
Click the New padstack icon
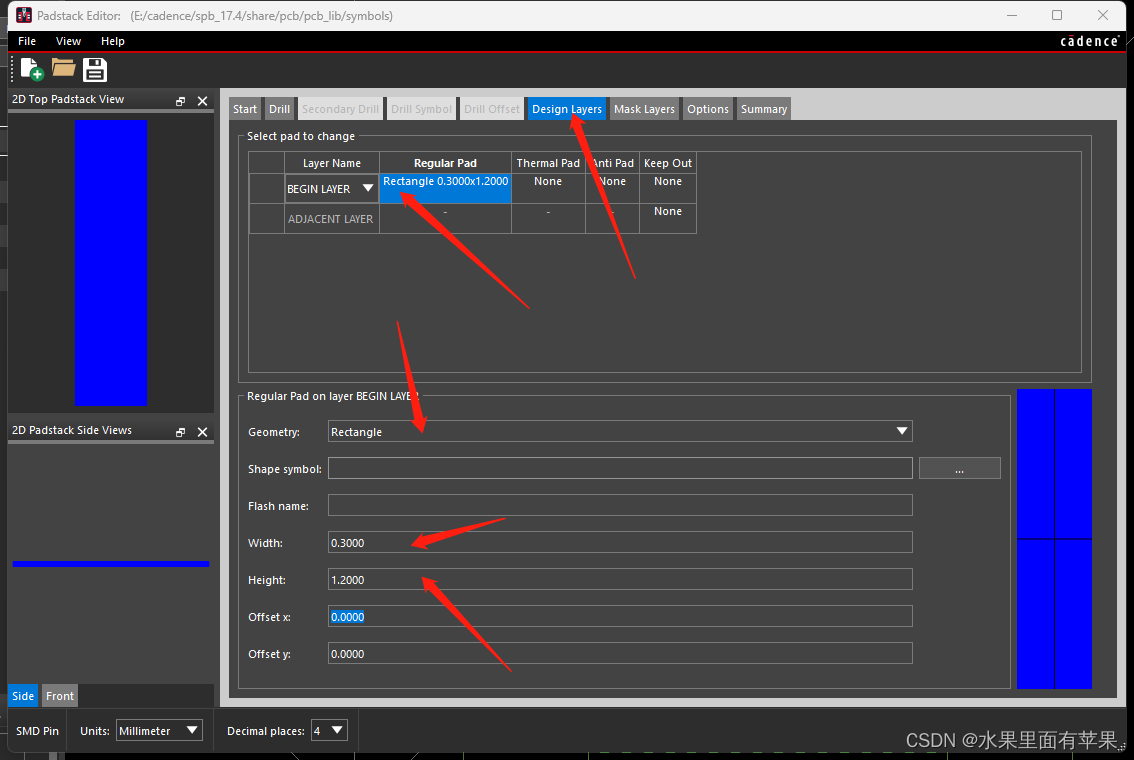point(32,69)
